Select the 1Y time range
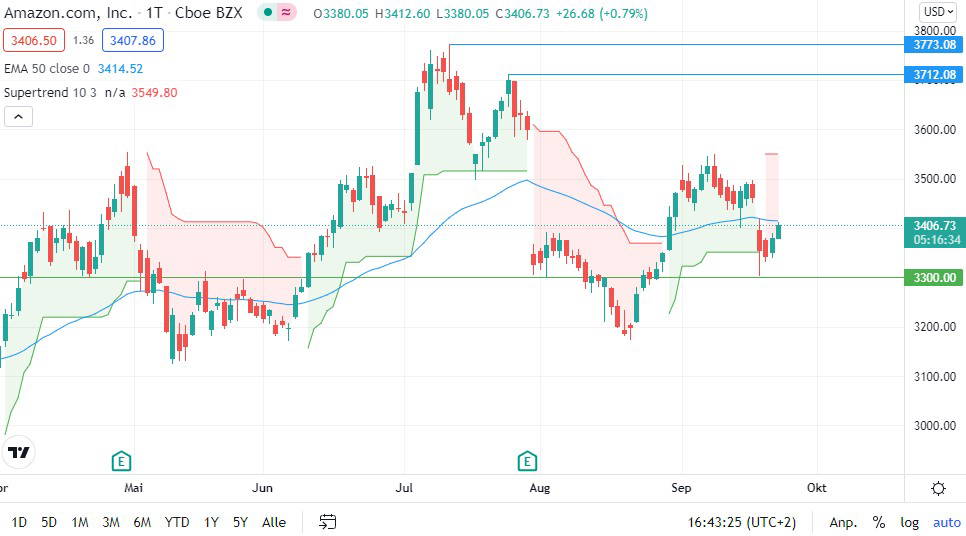The width and height of the screenshot is (966, 536). [x=211, y=522]
